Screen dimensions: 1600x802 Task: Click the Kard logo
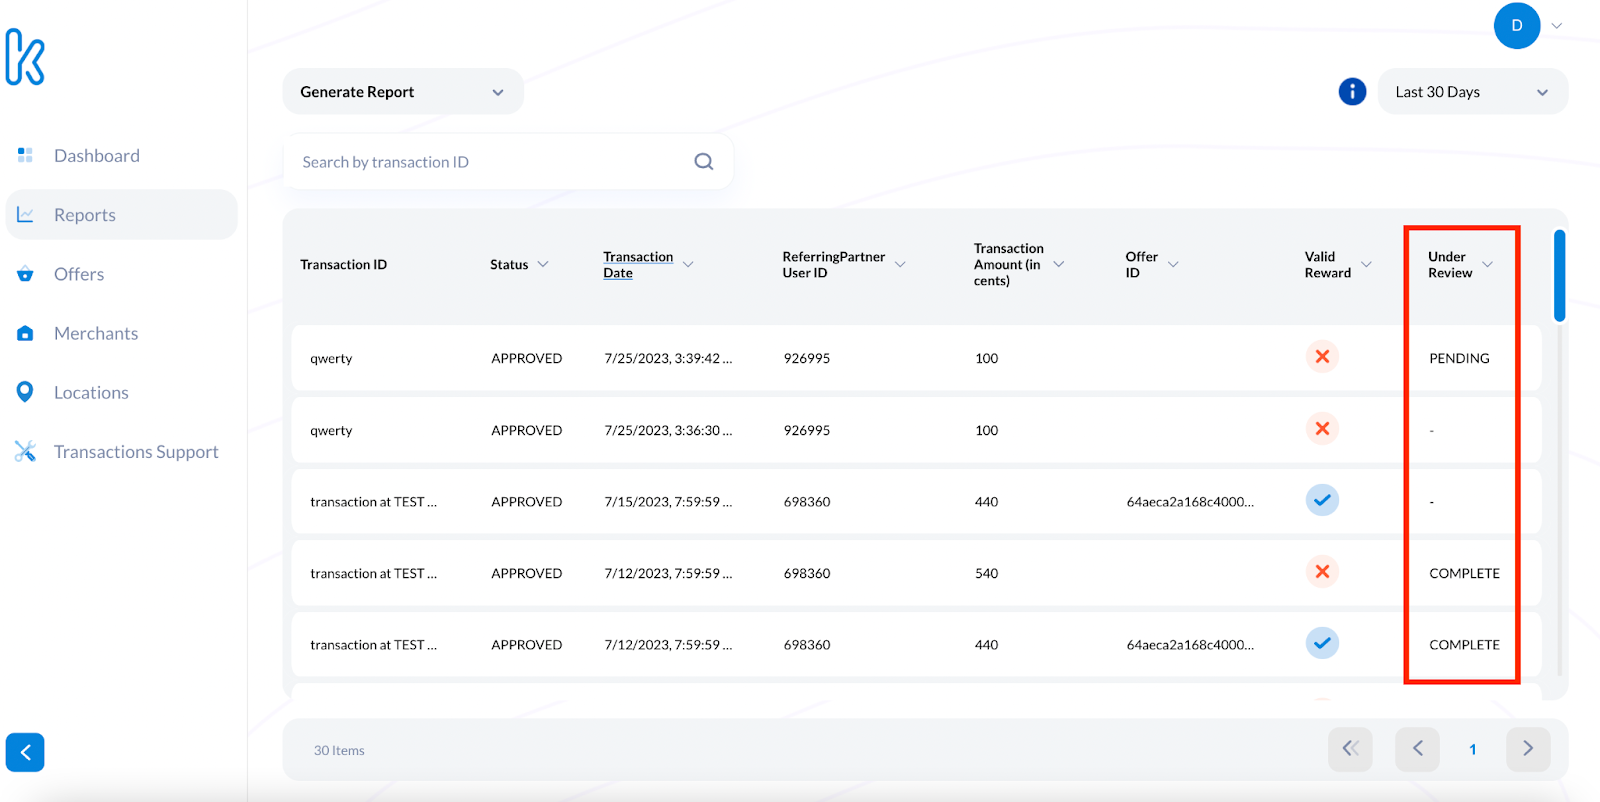(x=25, y=57)
